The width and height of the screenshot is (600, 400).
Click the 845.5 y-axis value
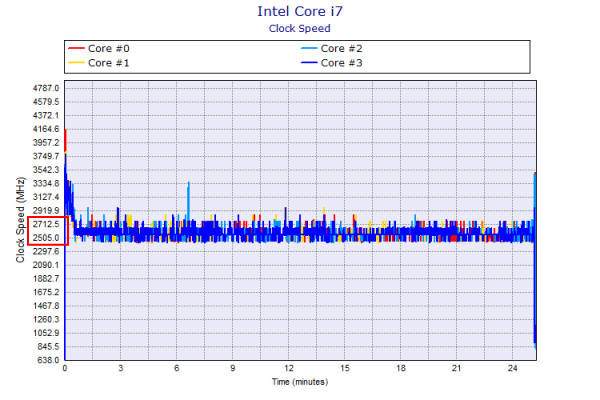click(x=48, y=346)
